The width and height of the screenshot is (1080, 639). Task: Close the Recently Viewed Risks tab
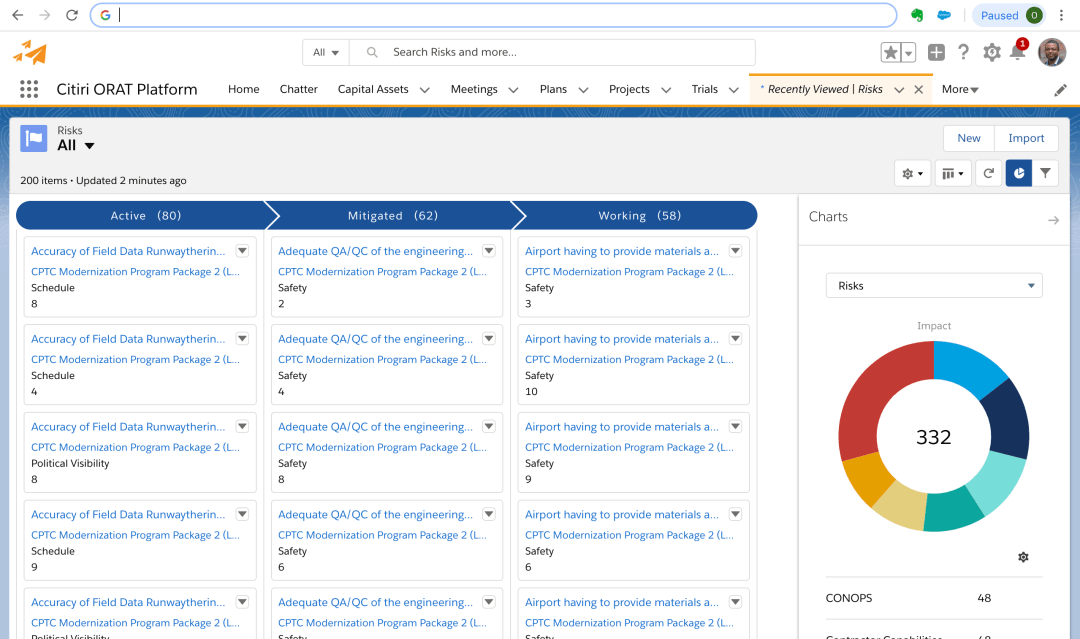[x=918, y=90]
